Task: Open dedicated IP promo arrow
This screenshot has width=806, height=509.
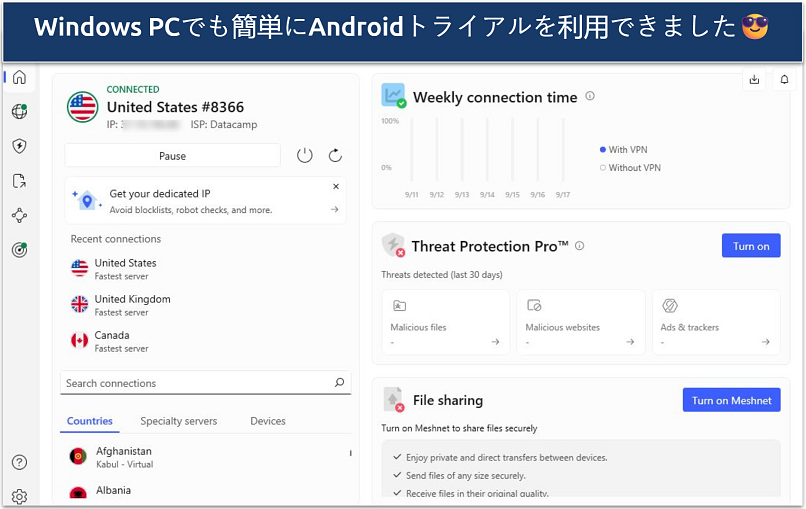Action: (335, 210)
